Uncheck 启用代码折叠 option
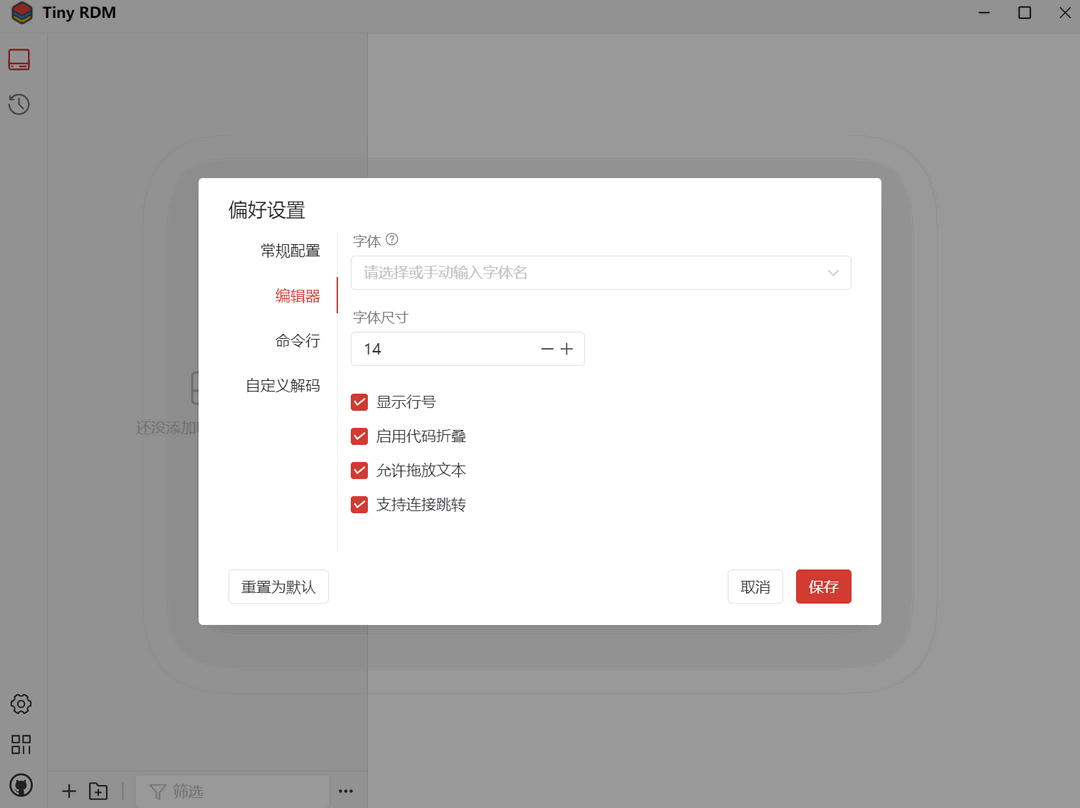This screenshot has height=808, width=1080. [359, 436]
